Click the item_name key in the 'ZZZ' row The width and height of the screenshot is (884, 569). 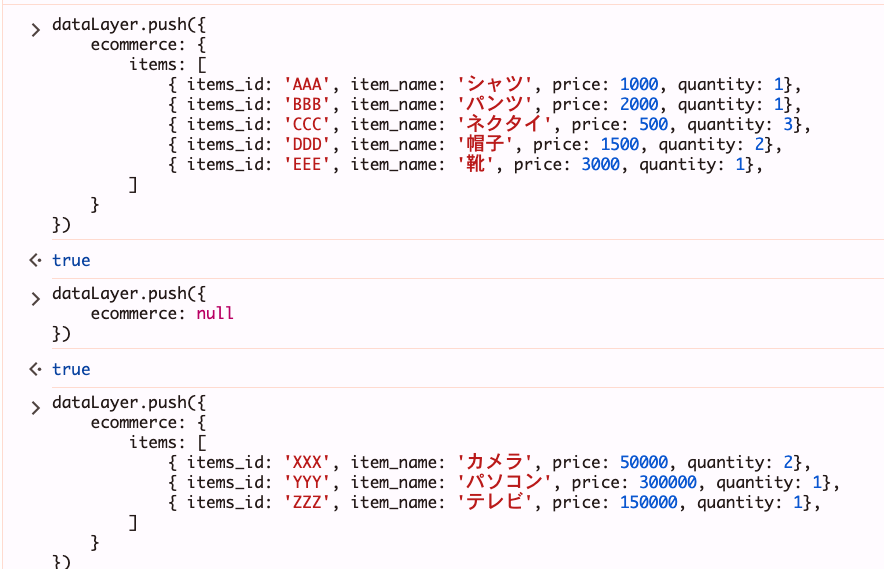tap(394, 502)
